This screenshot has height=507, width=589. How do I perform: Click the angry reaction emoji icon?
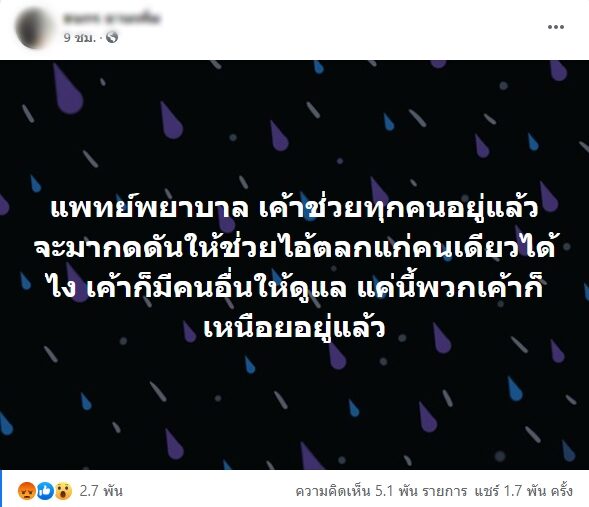coord(27,490)
